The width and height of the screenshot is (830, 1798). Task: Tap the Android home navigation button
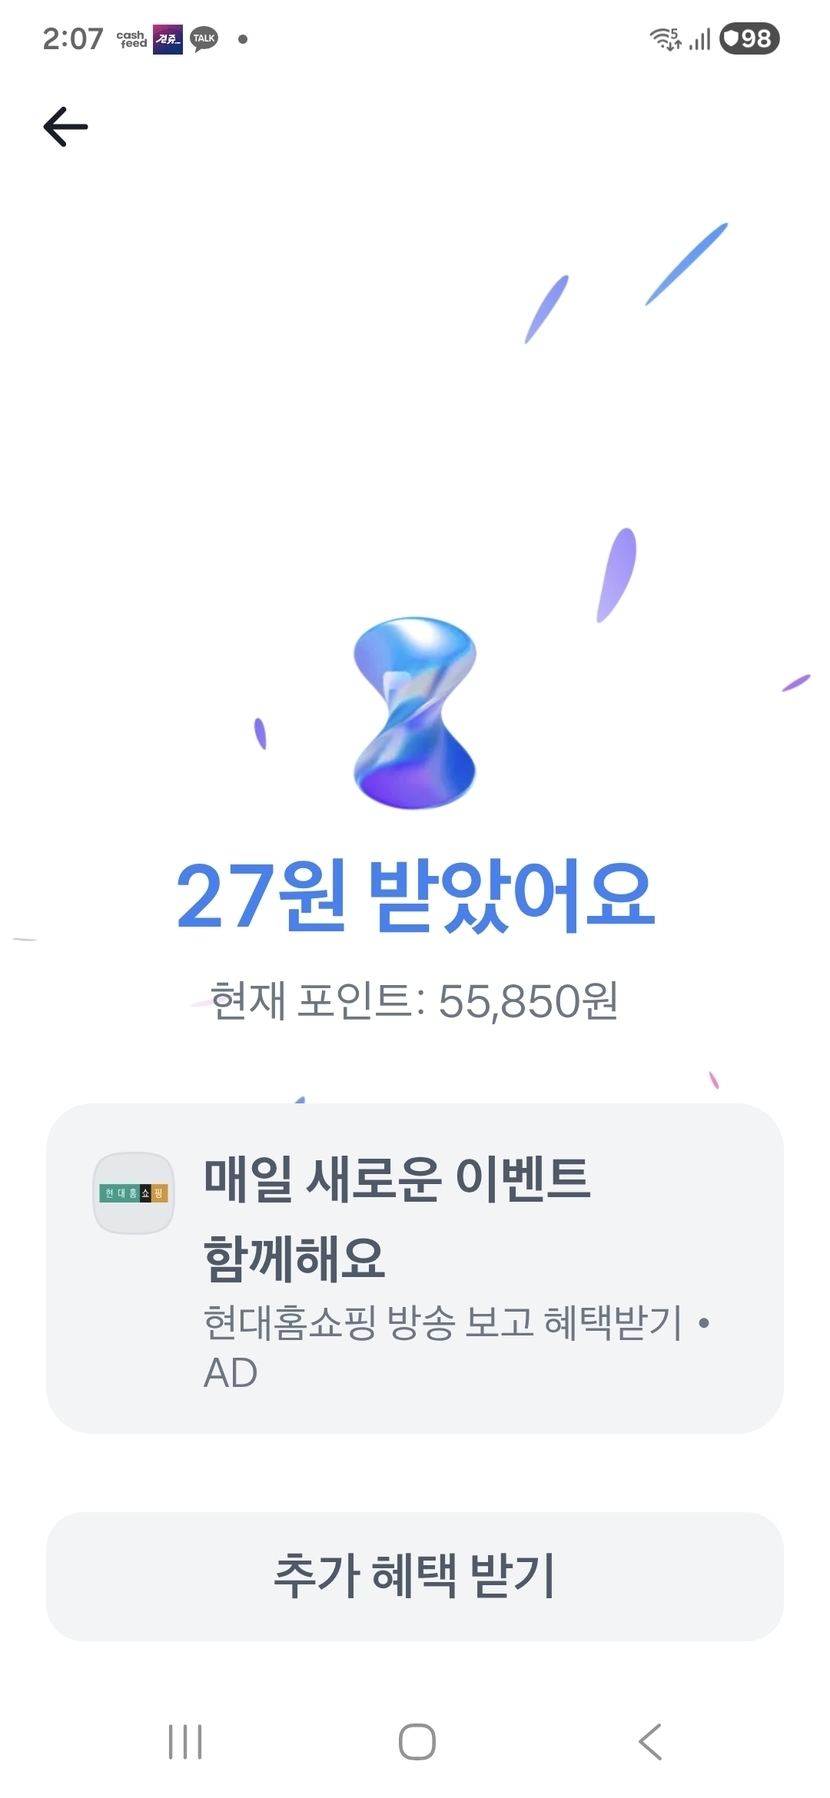pyautogui.click(x=417, y=1741)
